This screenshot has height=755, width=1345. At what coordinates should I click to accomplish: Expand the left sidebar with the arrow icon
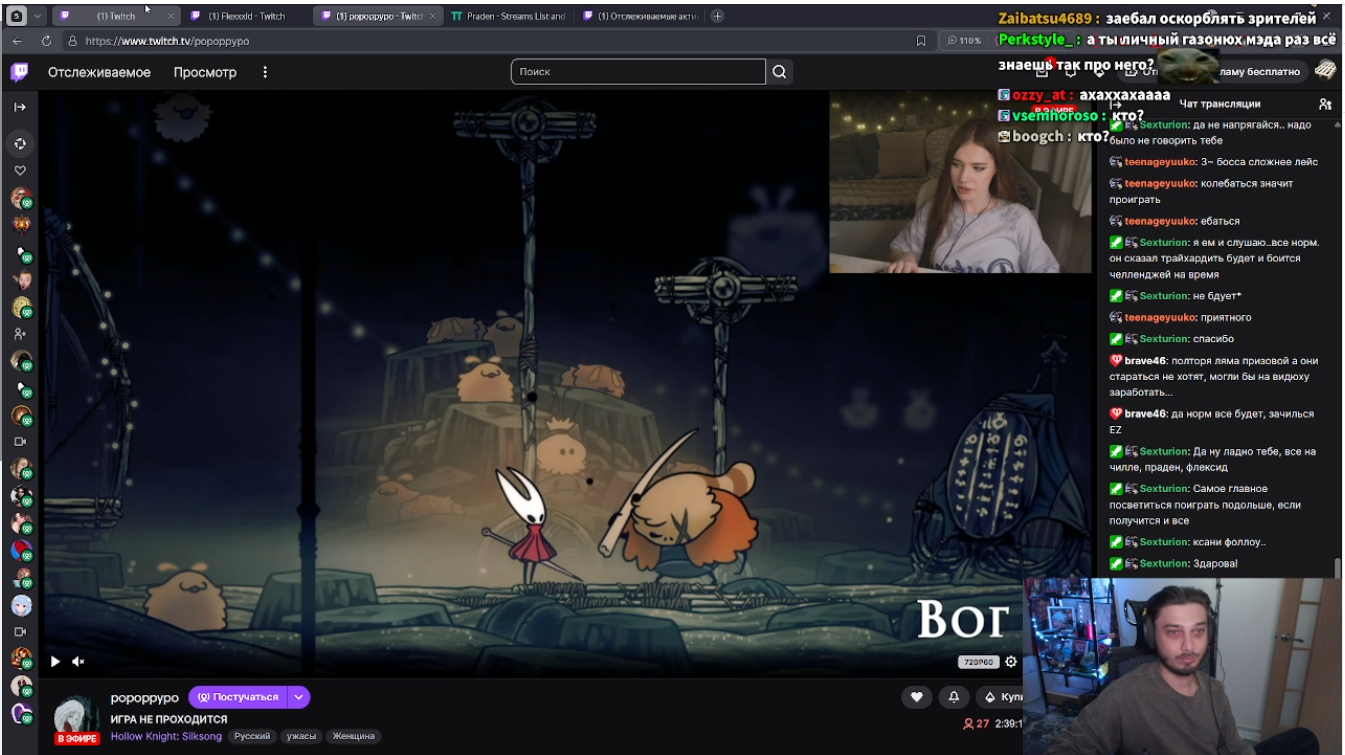pyautogui.click(x=20, y=107)
